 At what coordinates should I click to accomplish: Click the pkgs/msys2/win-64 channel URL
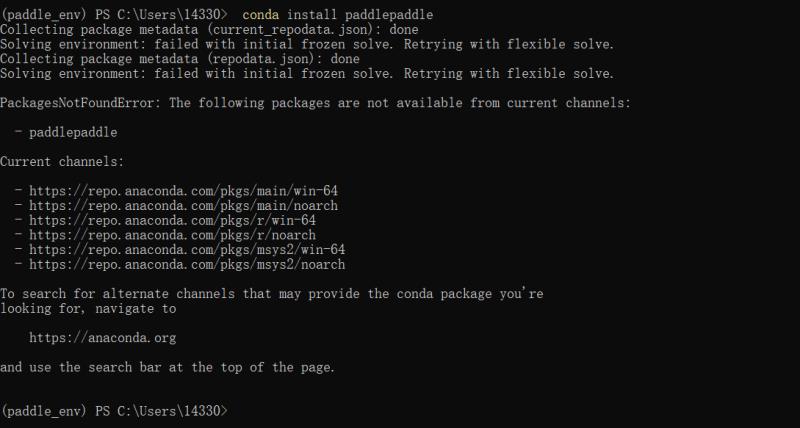187,249
